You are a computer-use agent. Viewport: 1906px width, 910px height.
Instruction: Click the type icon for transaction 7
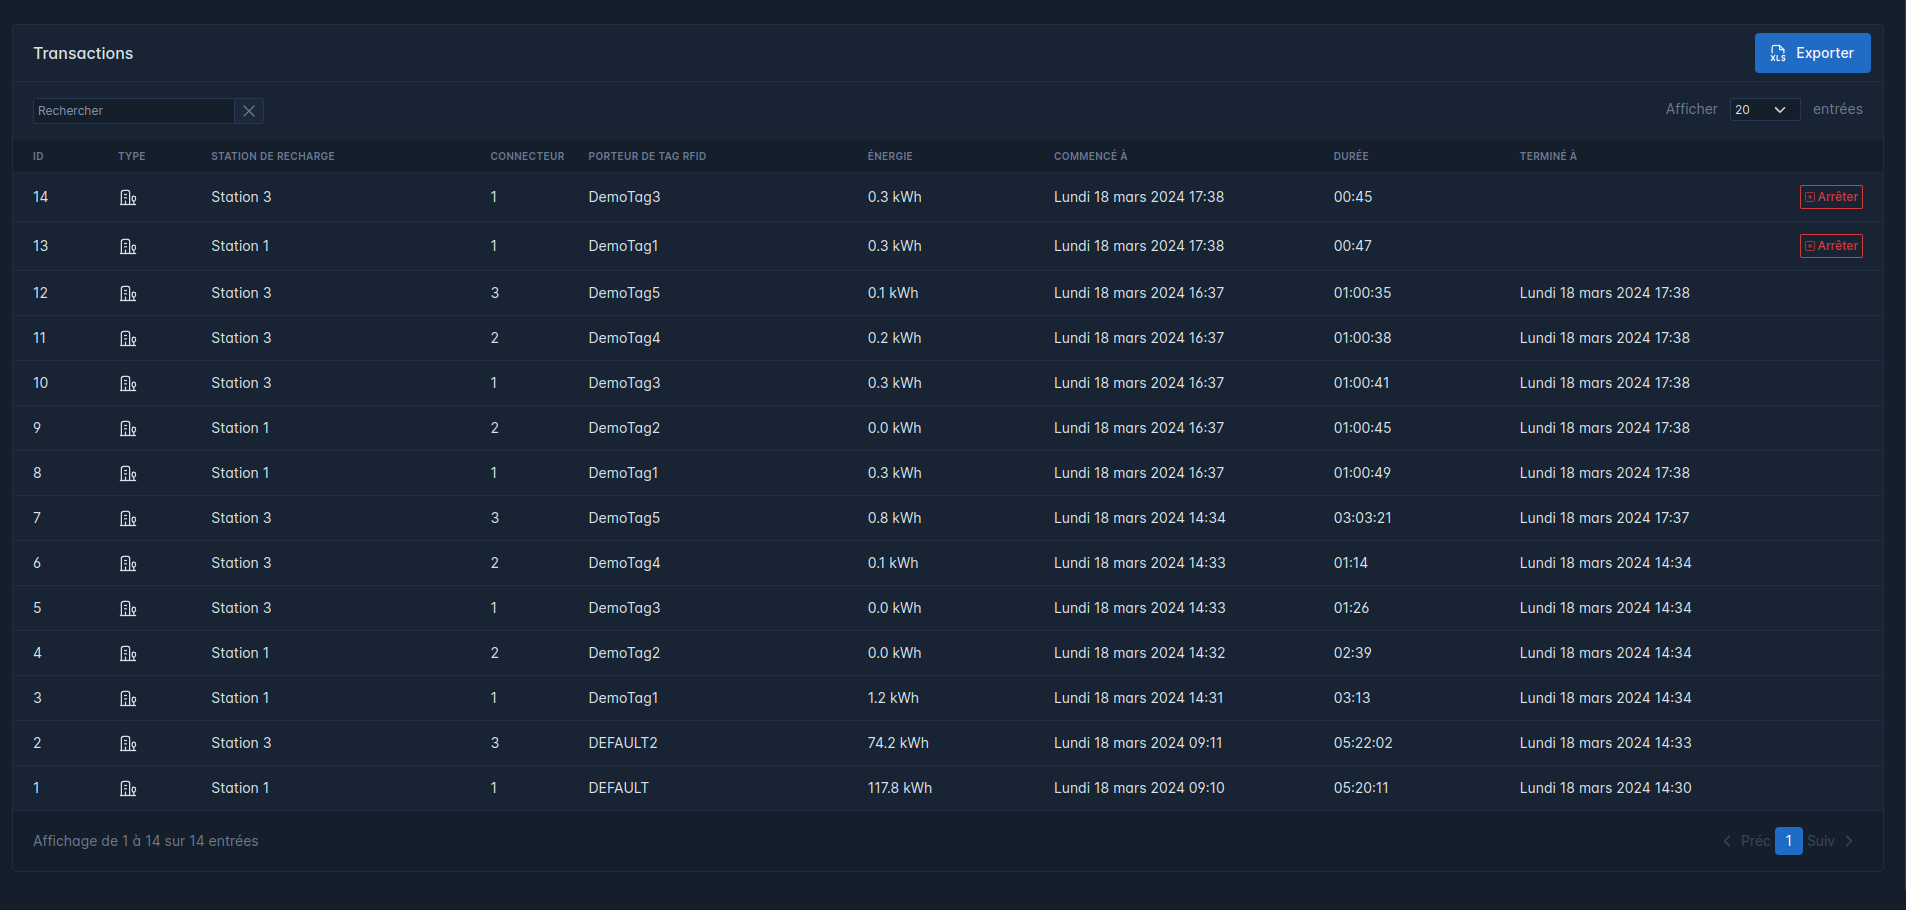point(128,519)
